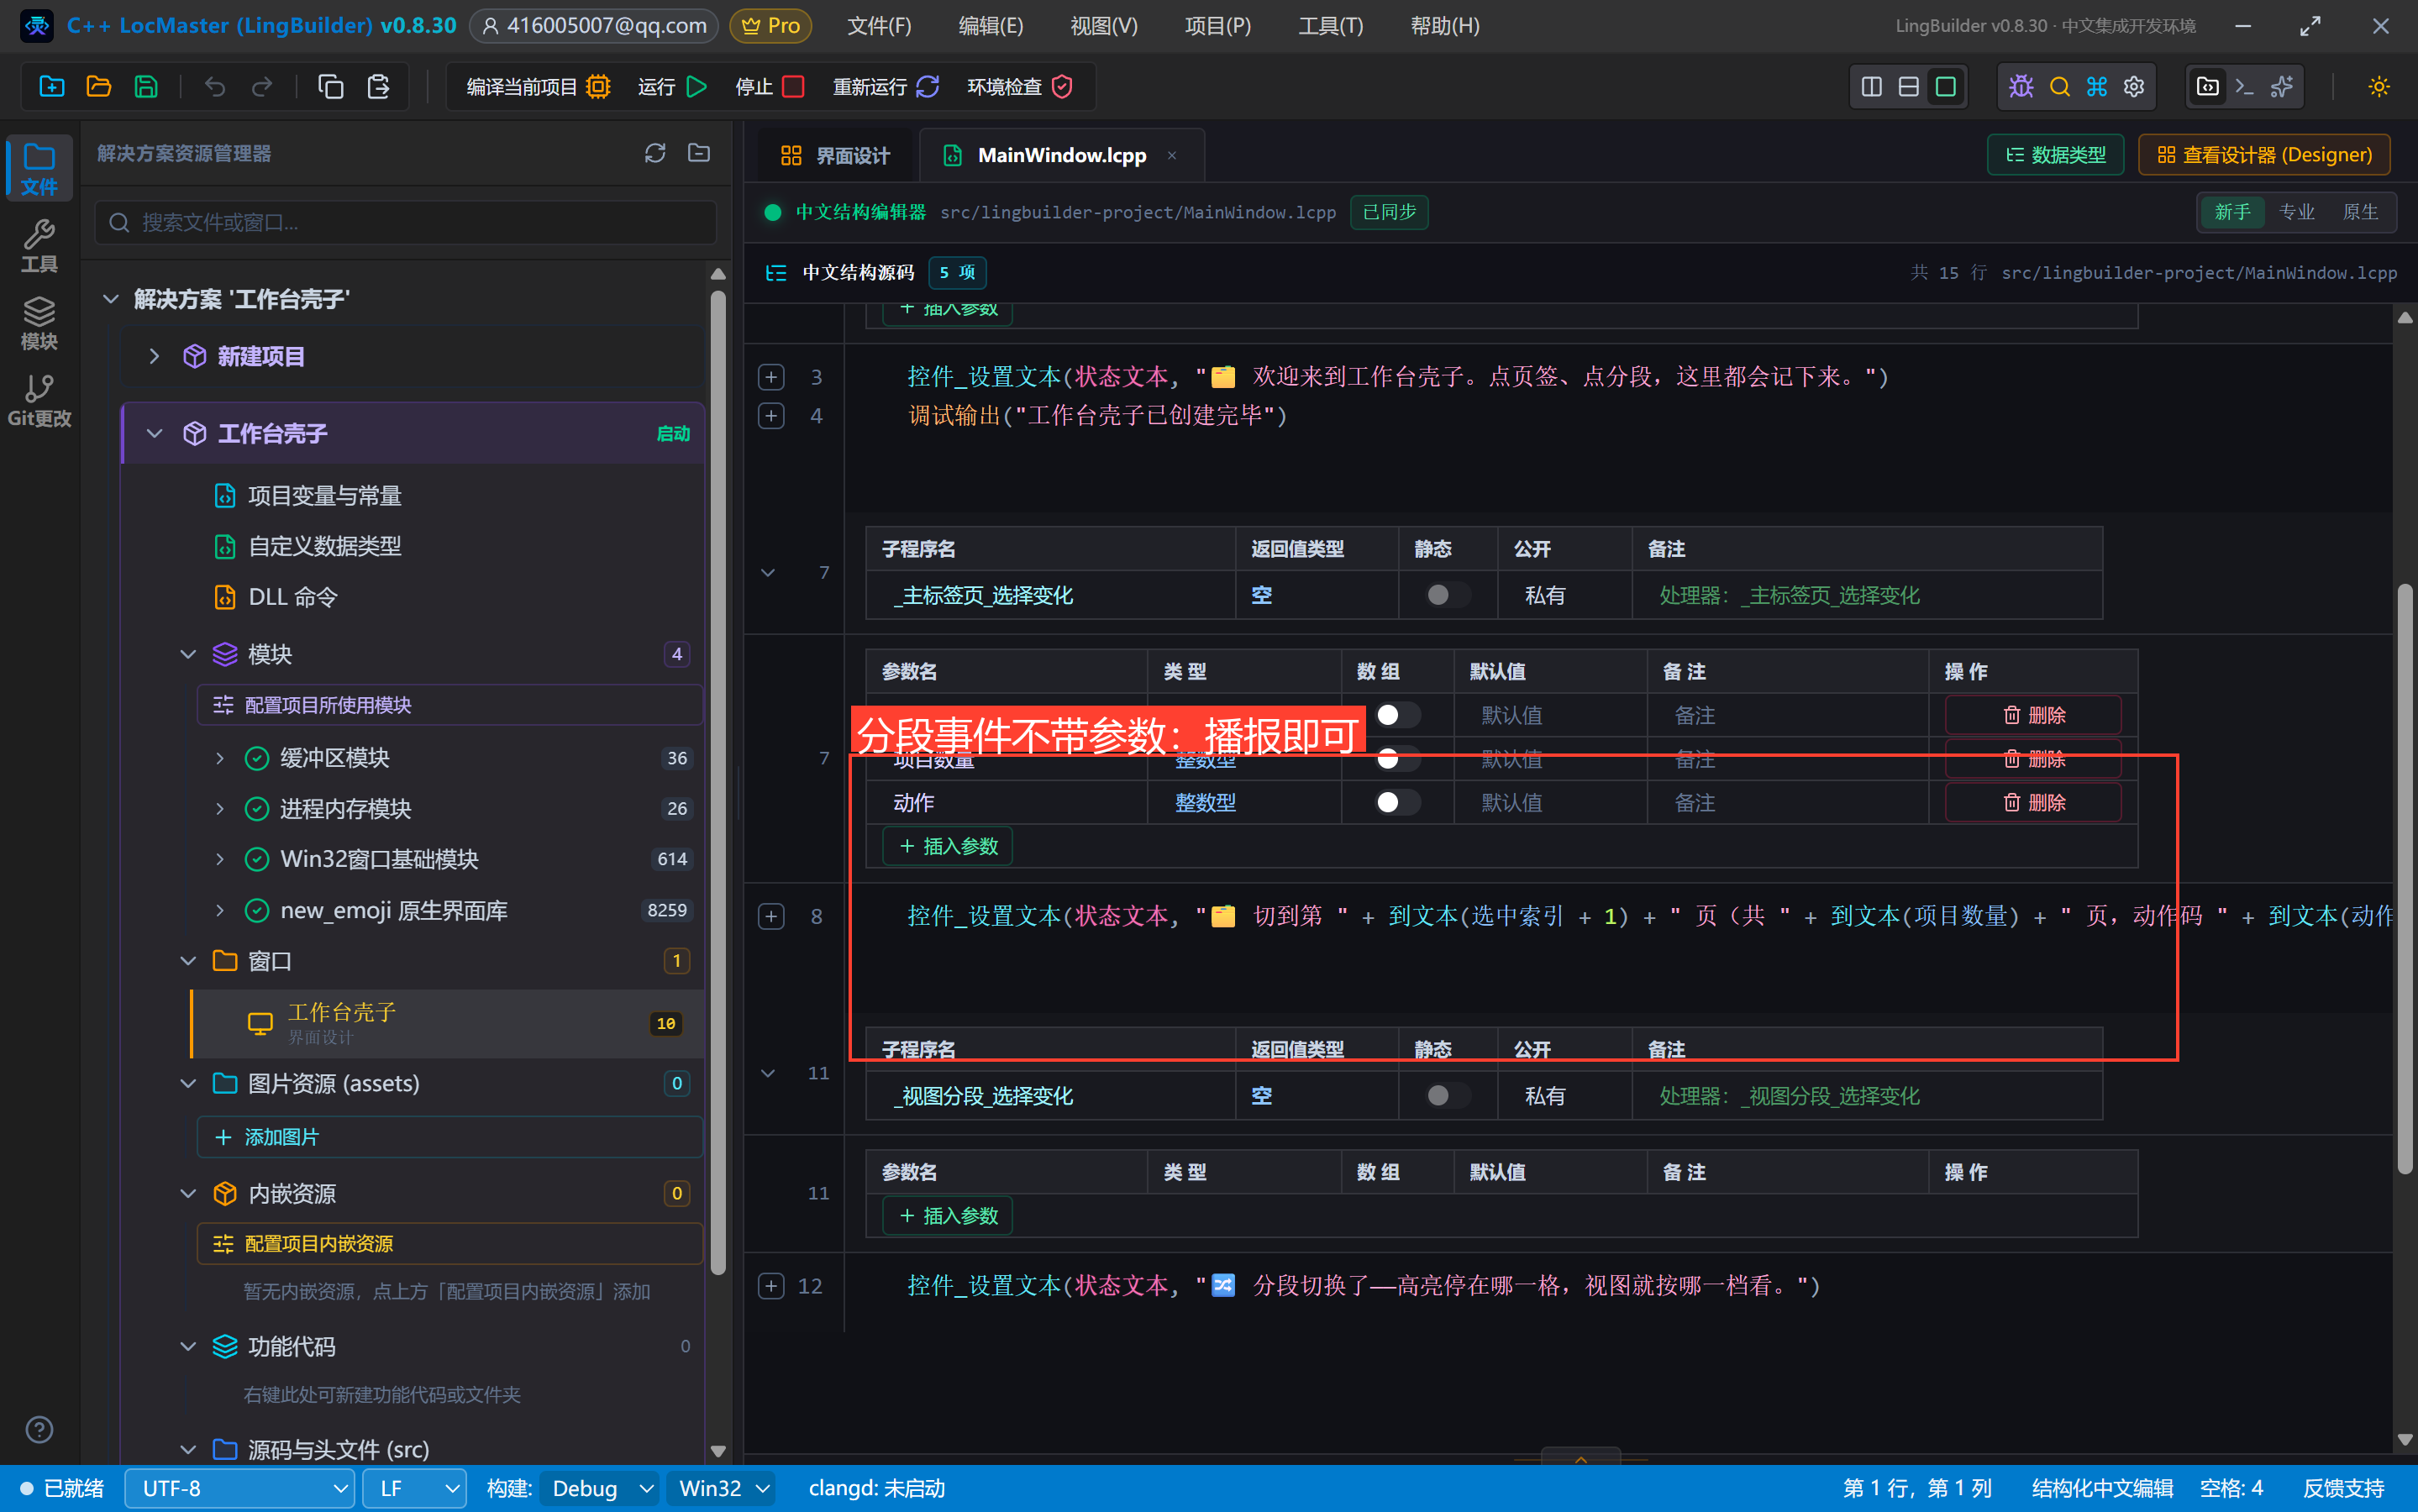
Task: Open the 帮助(H) menu
Action: click(x=1444, y=26)
